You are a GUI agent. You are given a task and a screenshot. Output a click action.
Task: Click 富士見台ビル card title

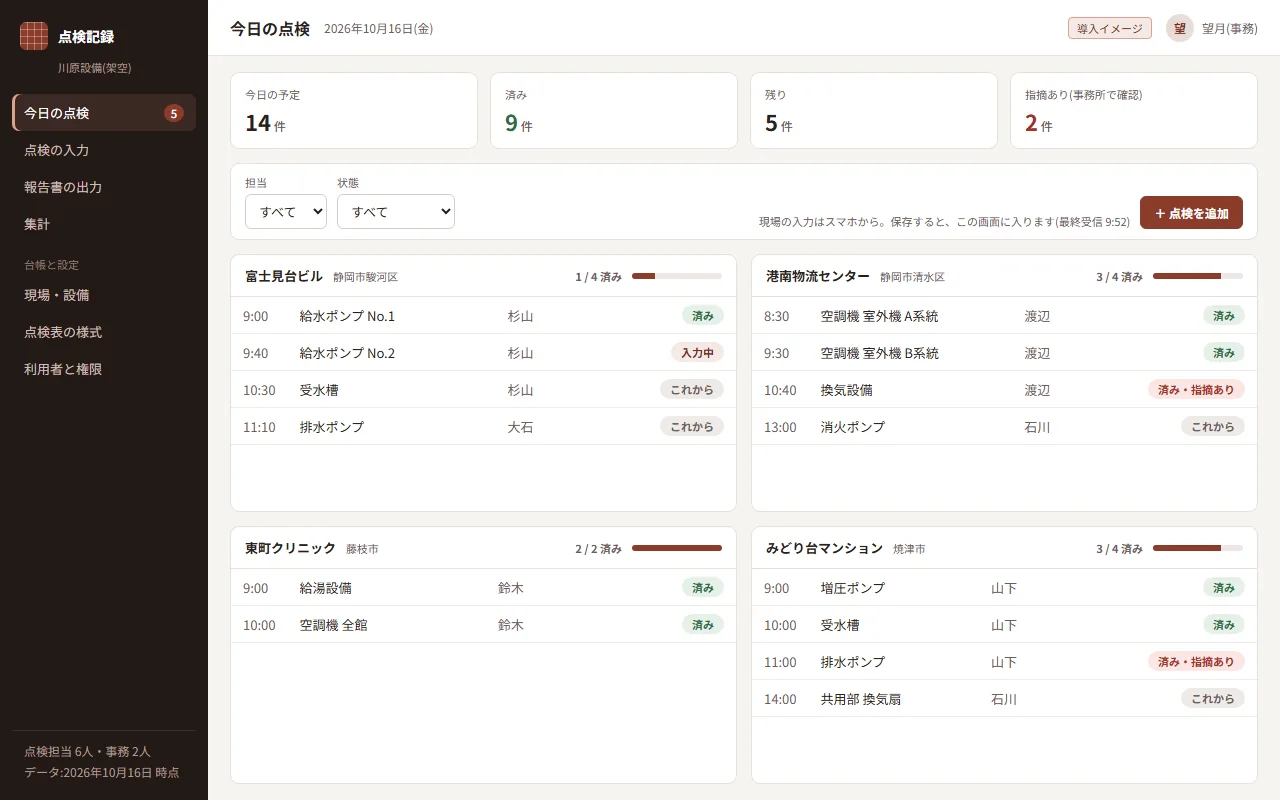pyautogui.click(x=284, y=276)
